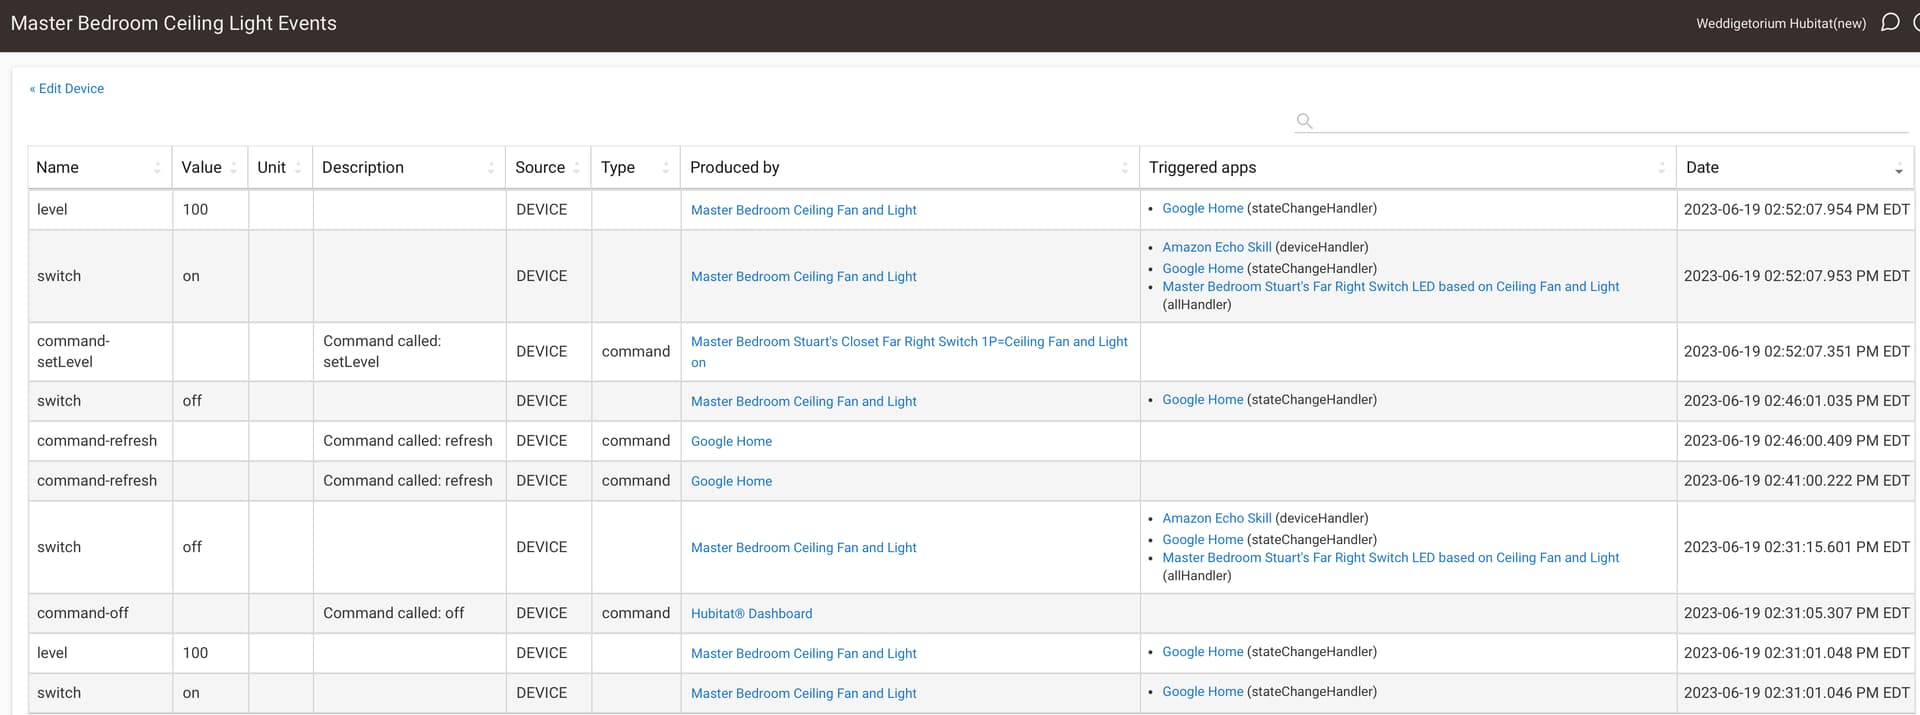The width and height of the screenshot is (1920, 715).
Task: Open Far Right Switch LED link in 02:31:15 row
Action: (1390, 558)
